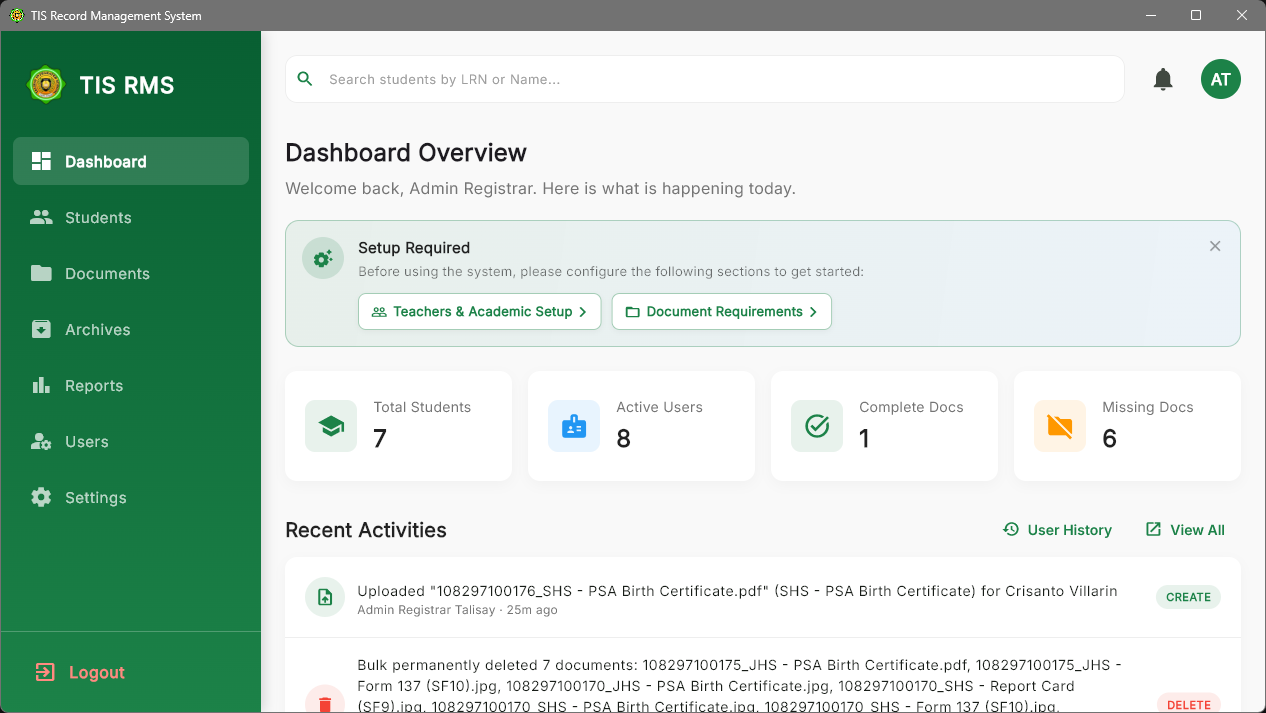The height and width of the screenshot is (713, 1266).
Task: Click the upload file icon on Crisanto activity
Action: 325,597
